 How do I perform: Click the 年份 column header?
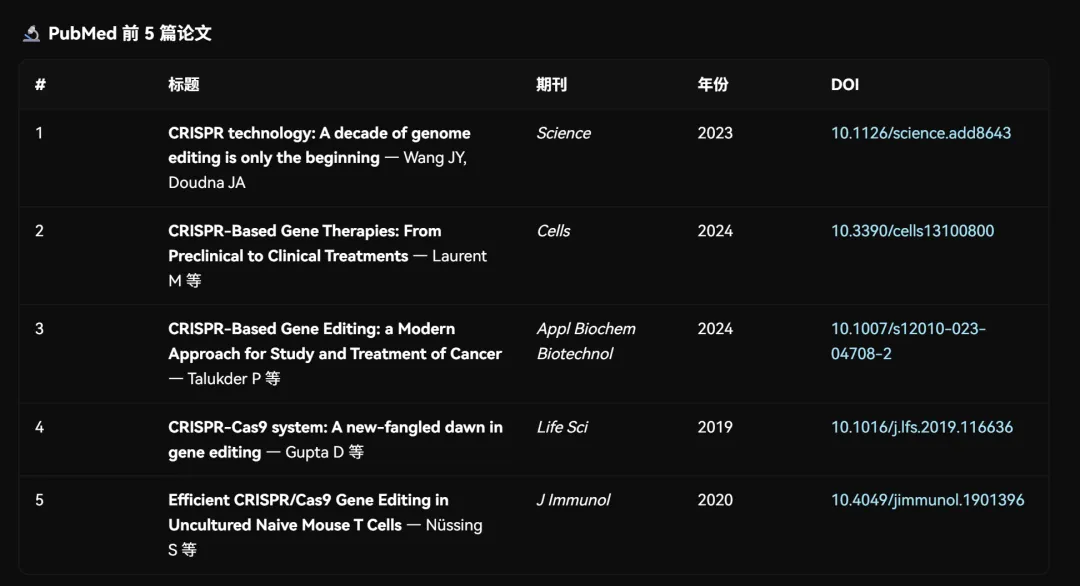[712, 85]
